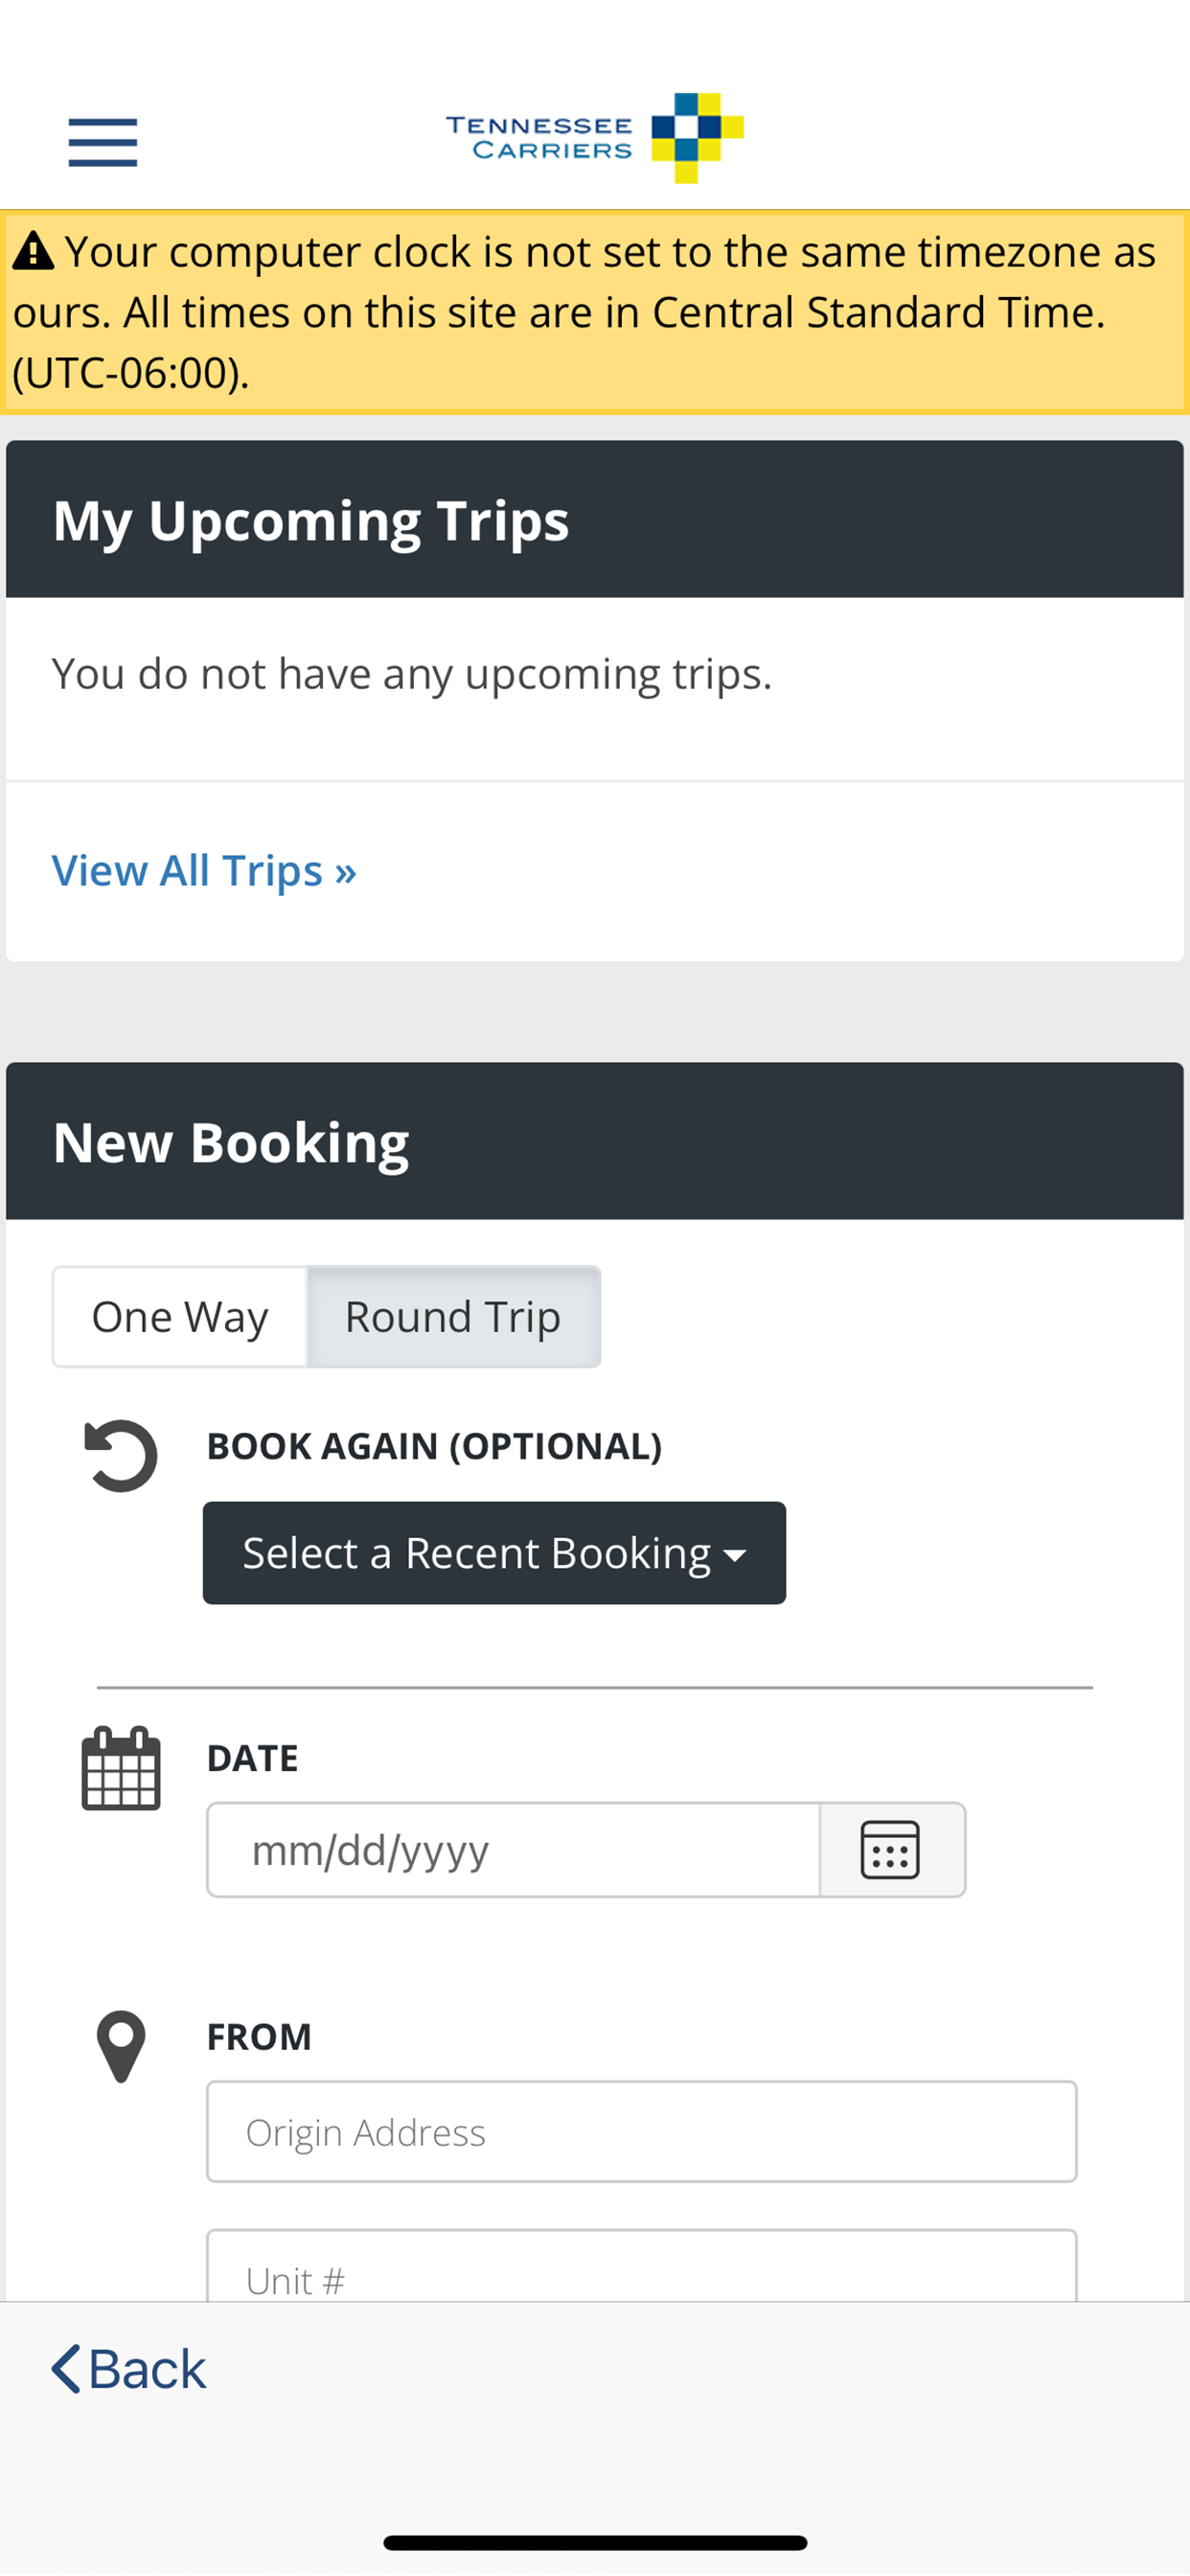Go Back using bottom navigation

[129, 2369]
